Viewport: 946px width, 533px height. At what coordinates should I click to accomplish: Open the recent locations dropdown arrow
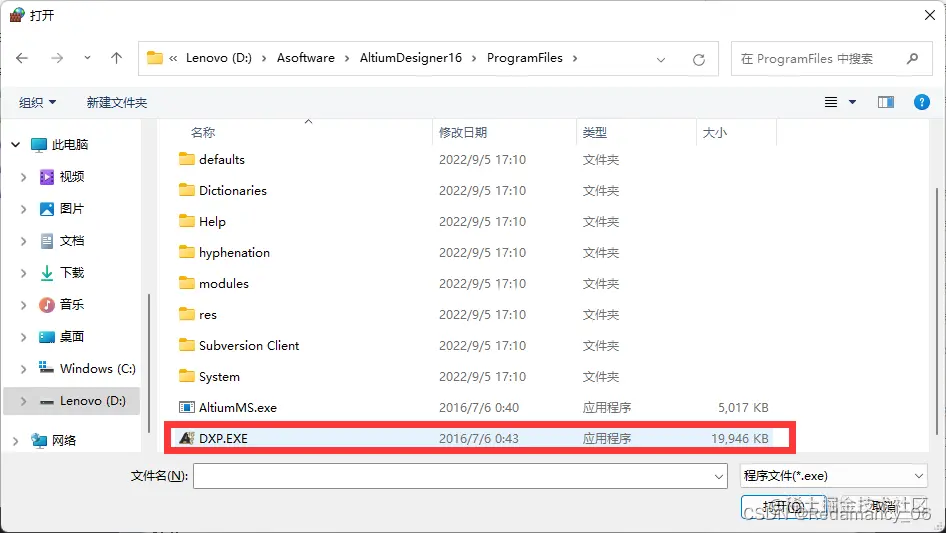click(x=87, y=58)
